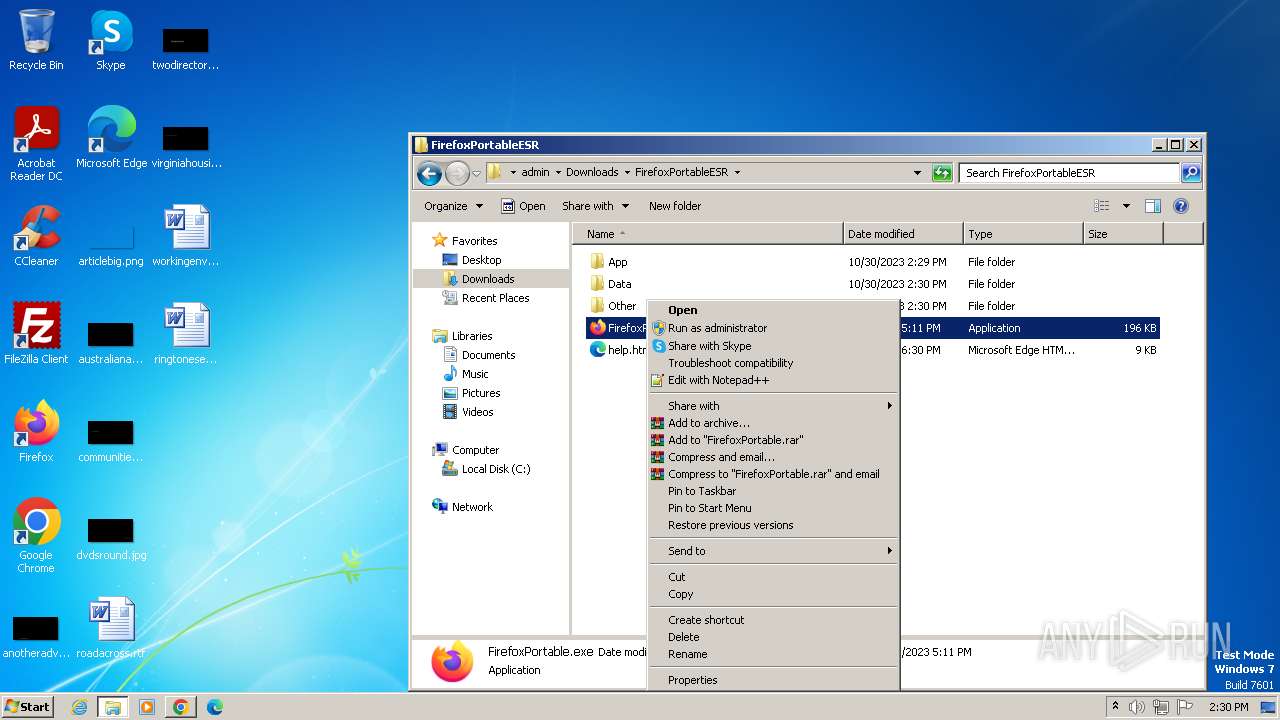Open Microsoft Edge from the taskbar
Screen dimensions: 1280x720
pos(215,707)
